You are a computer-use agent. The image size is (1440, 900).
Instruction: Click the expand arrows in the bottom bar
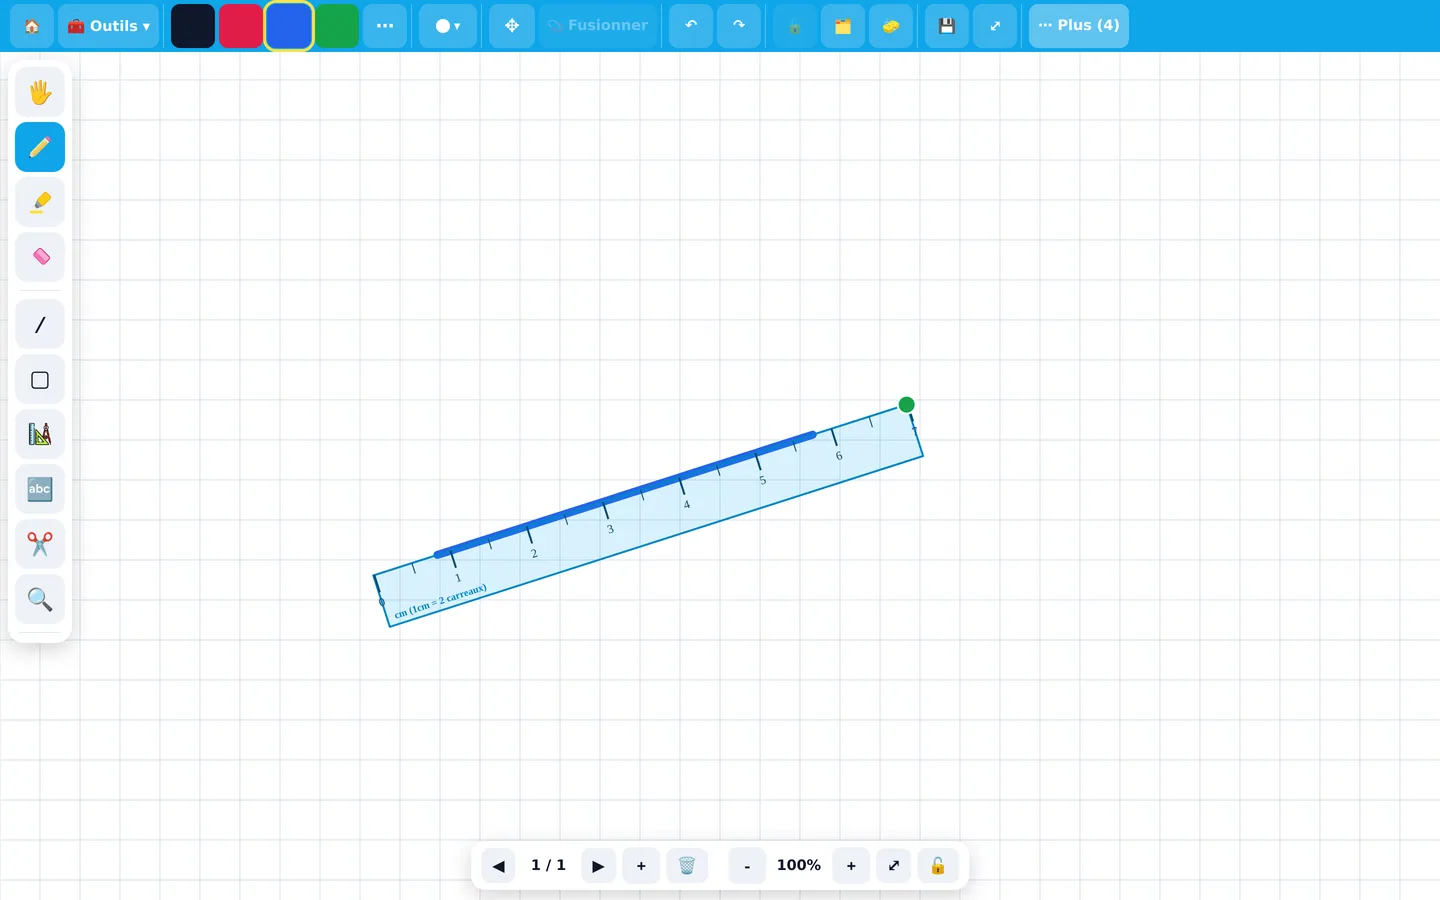pyautogui.click(x=894, y=866)
